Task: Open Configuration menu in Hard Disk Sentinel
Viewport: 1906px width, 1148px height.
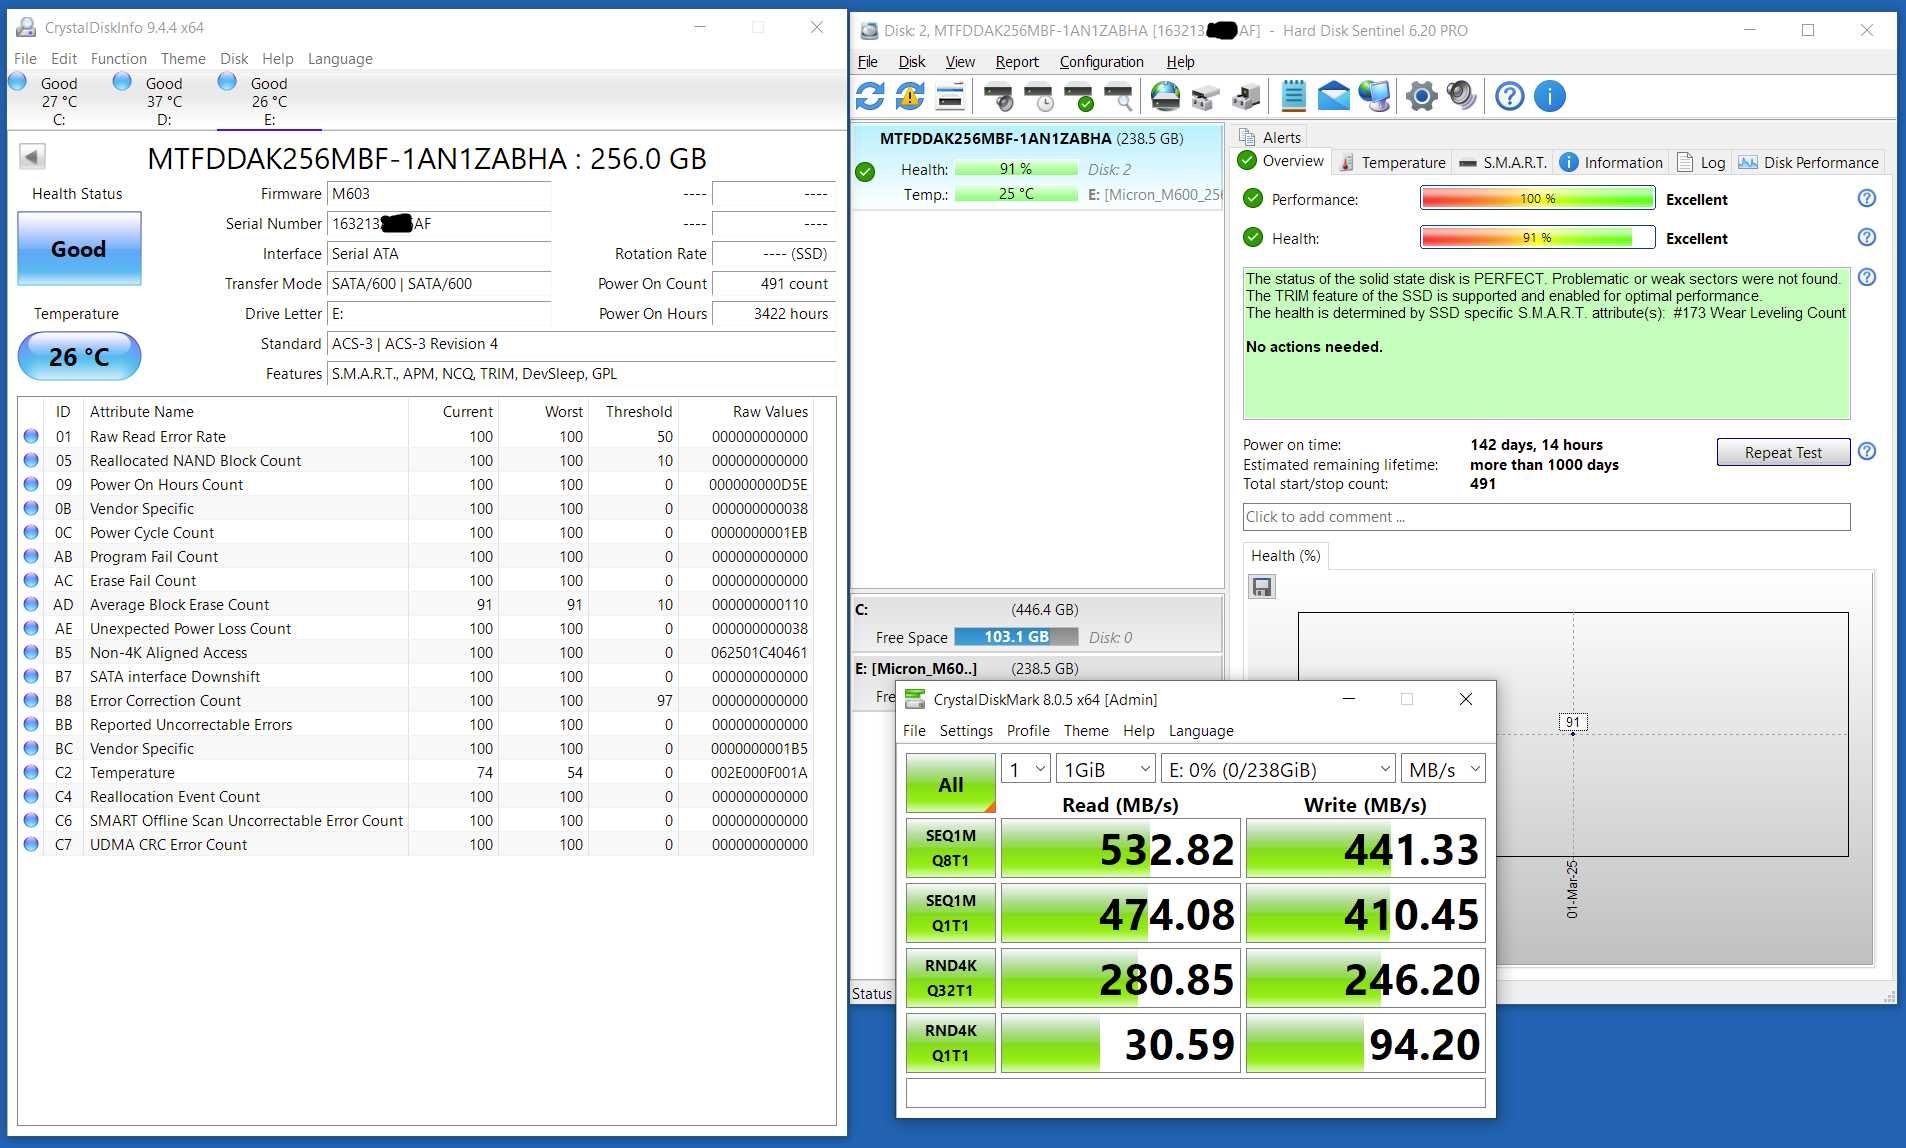Action: 1101,61
